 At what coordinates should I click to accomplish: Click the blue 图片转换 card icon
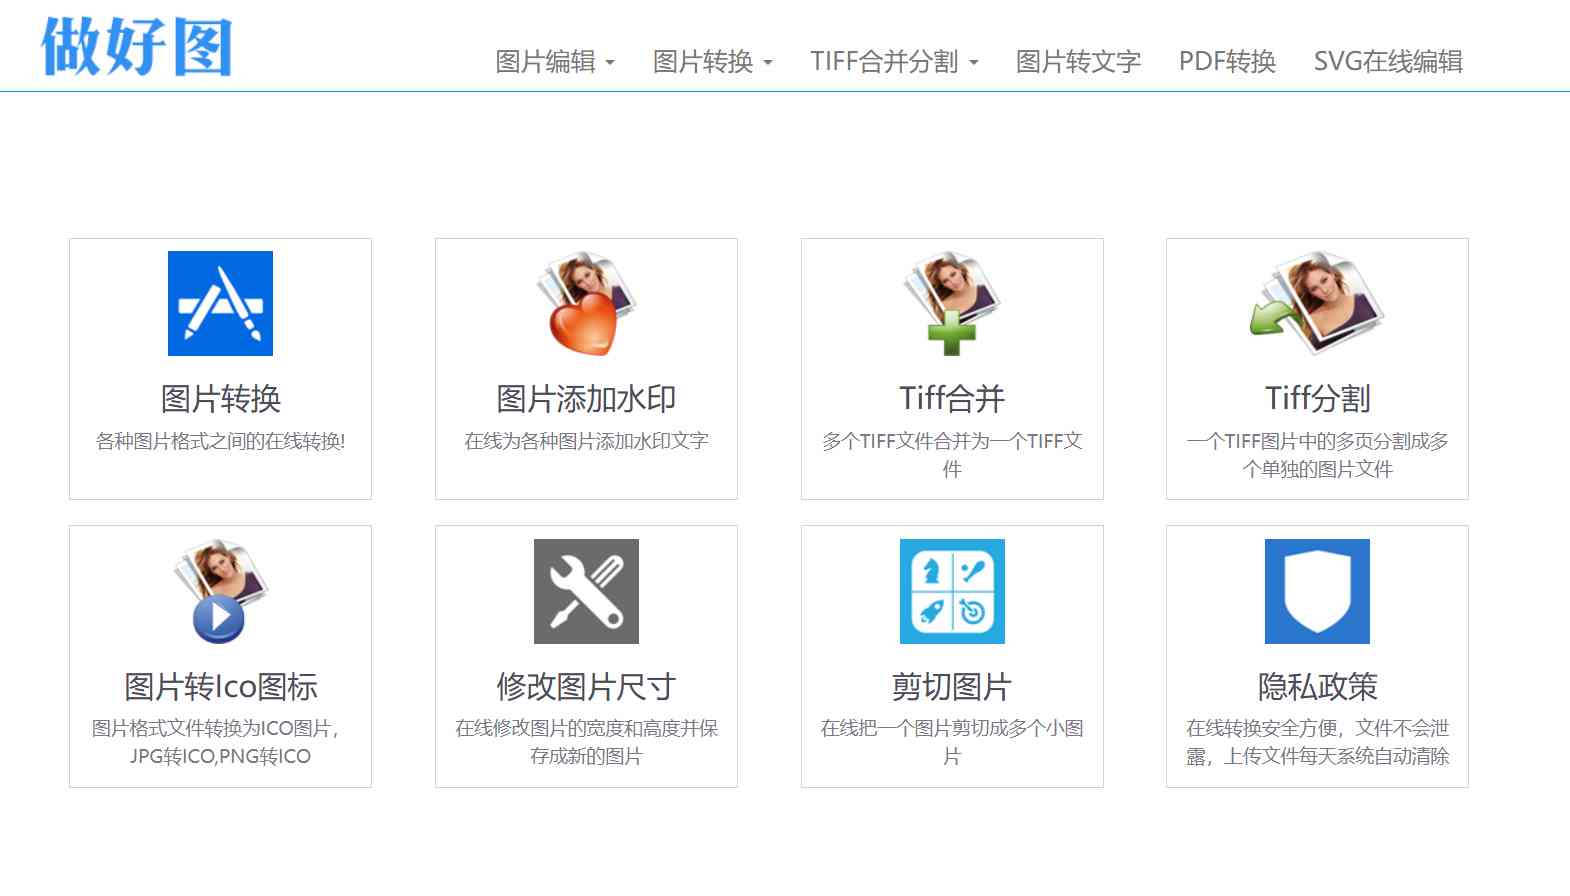point(220,304)
